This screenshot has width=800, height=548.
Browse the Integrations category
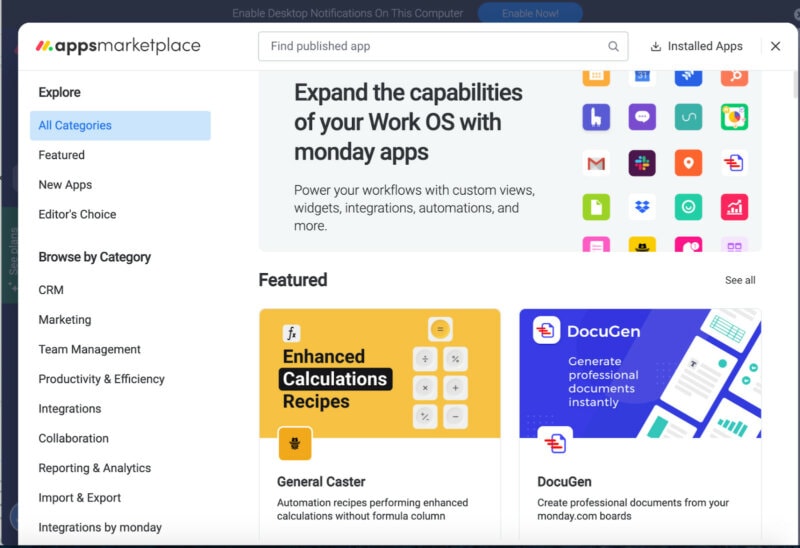coord(70,409)
